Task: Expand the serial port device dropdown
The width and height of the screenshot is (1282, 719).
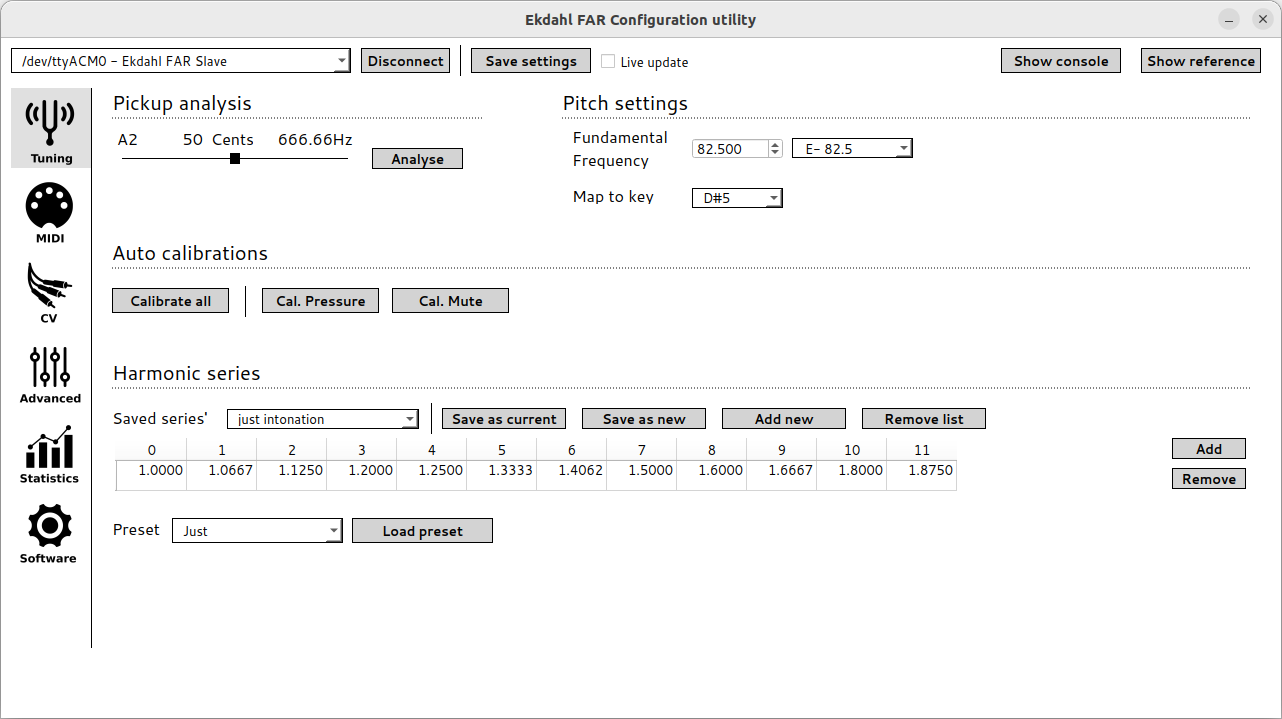Action: click(181, 61)
